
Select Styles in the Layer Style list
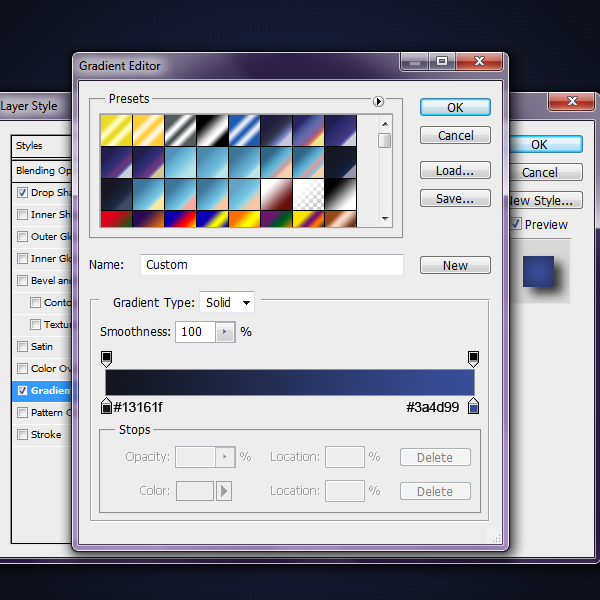(41, 146)
